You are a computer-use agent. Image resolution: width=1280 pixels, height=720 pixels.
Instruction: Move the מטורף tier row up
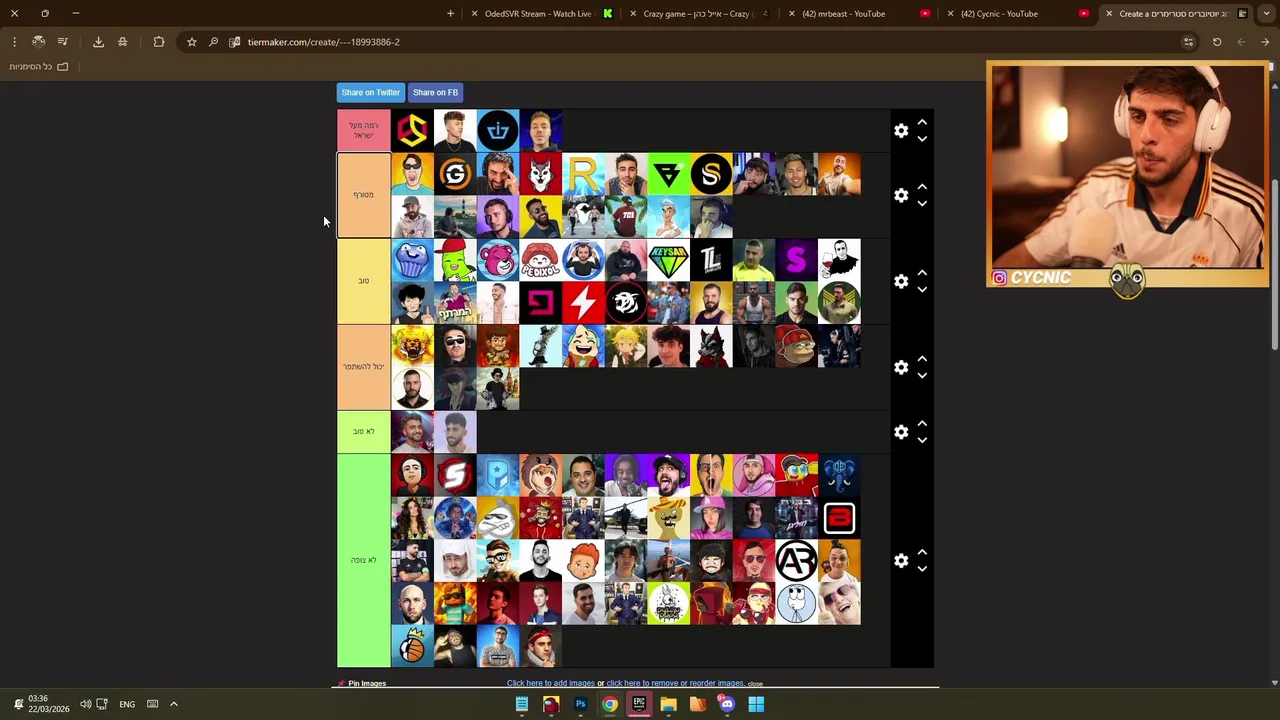(922, 187)
